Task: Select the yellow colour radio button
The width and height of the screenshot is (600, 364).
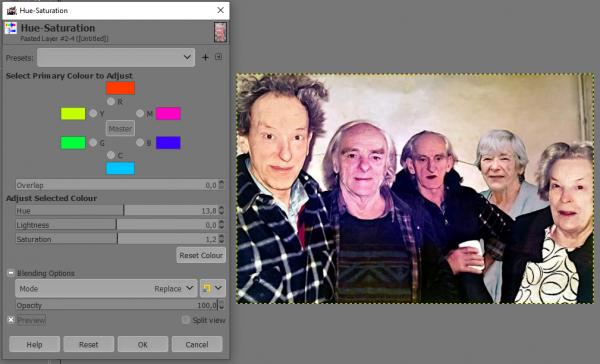Action: 93,113
